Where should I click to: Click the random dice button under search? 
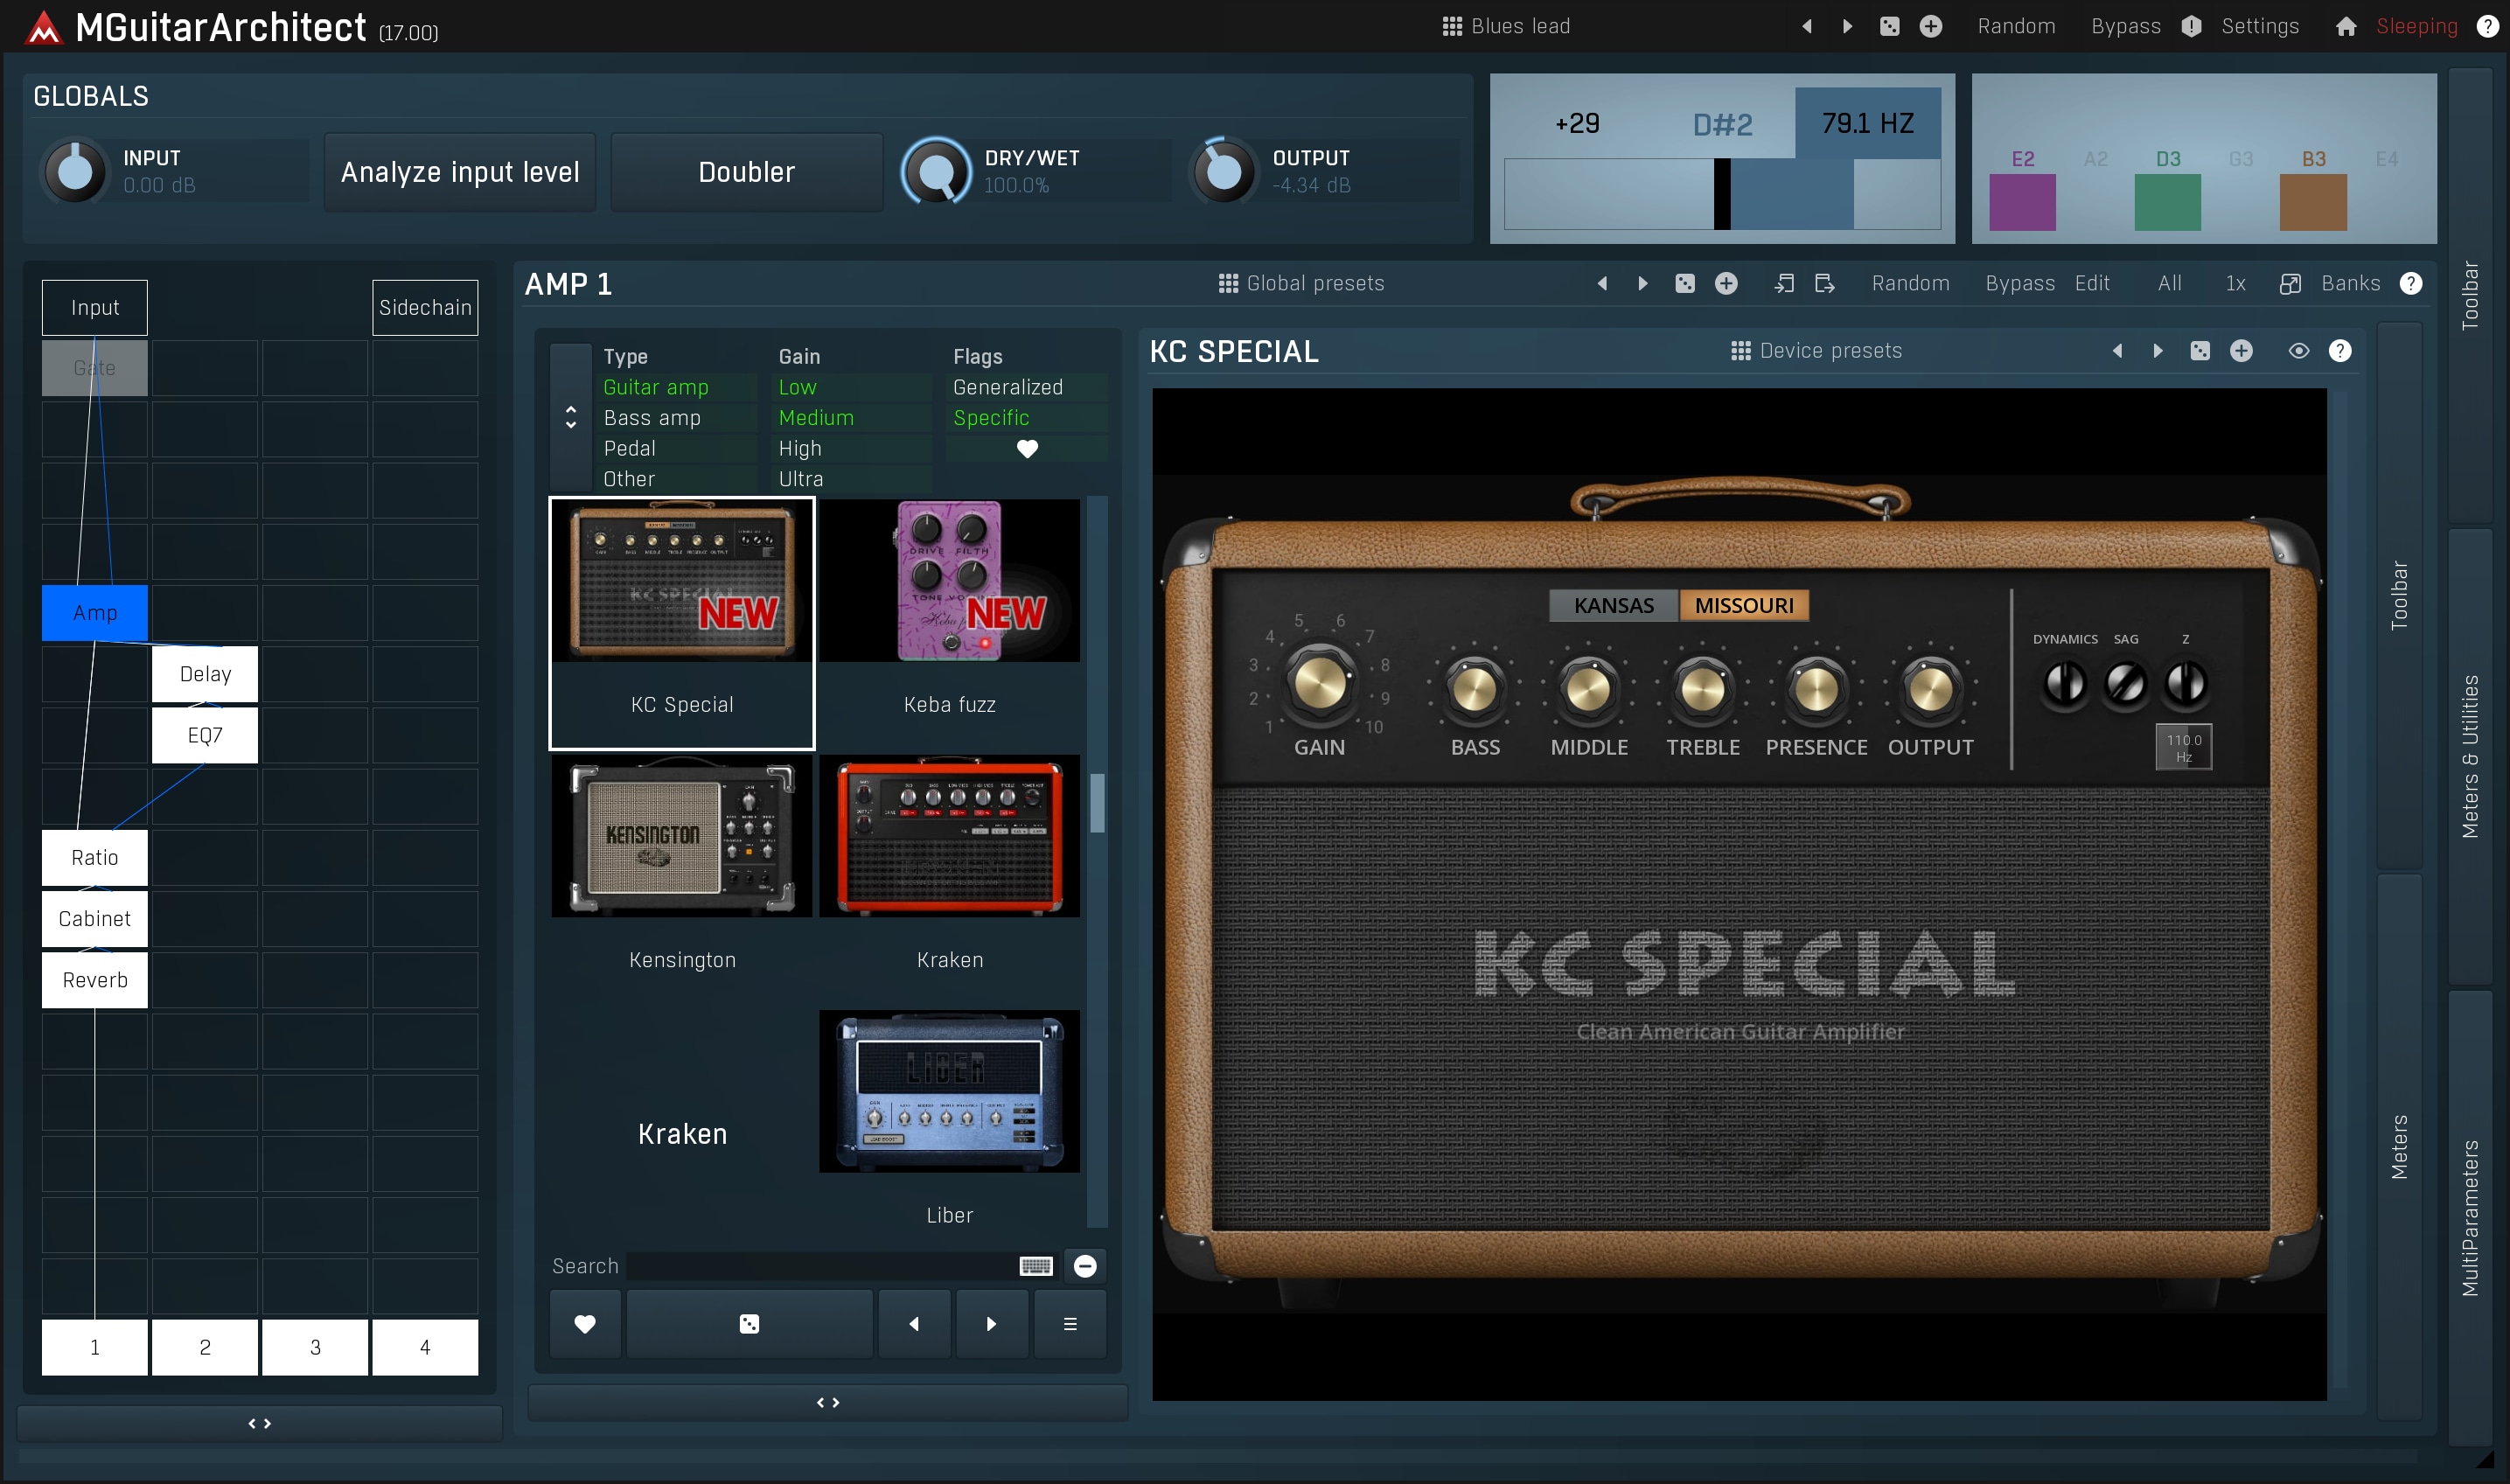(749, 1323)
